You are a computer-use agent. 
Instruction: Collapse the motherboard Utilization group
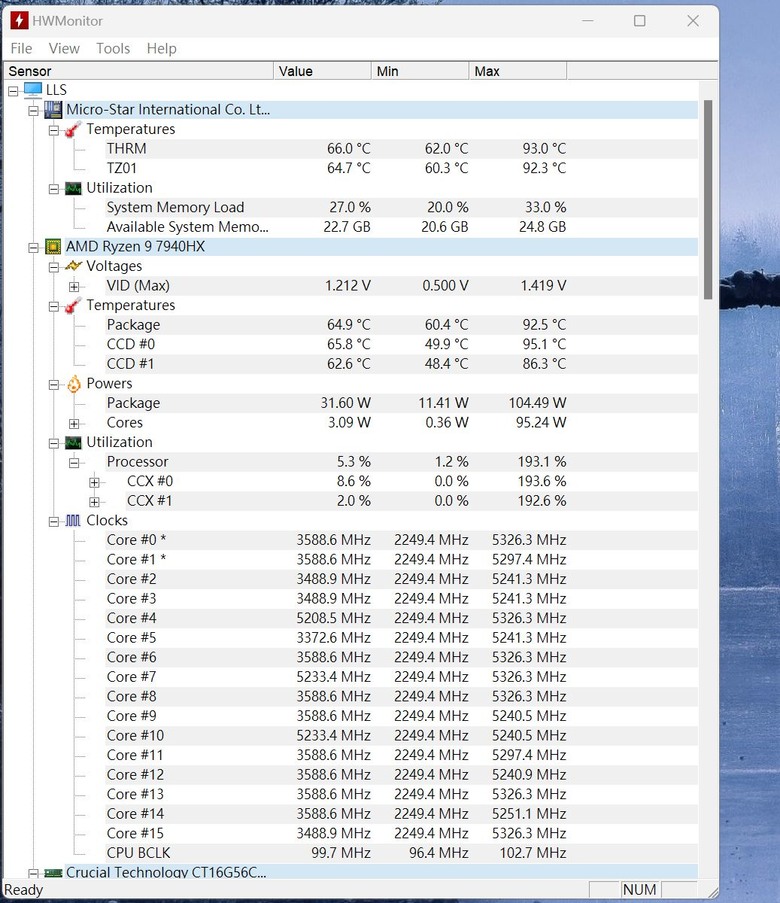tap(54, 188)
